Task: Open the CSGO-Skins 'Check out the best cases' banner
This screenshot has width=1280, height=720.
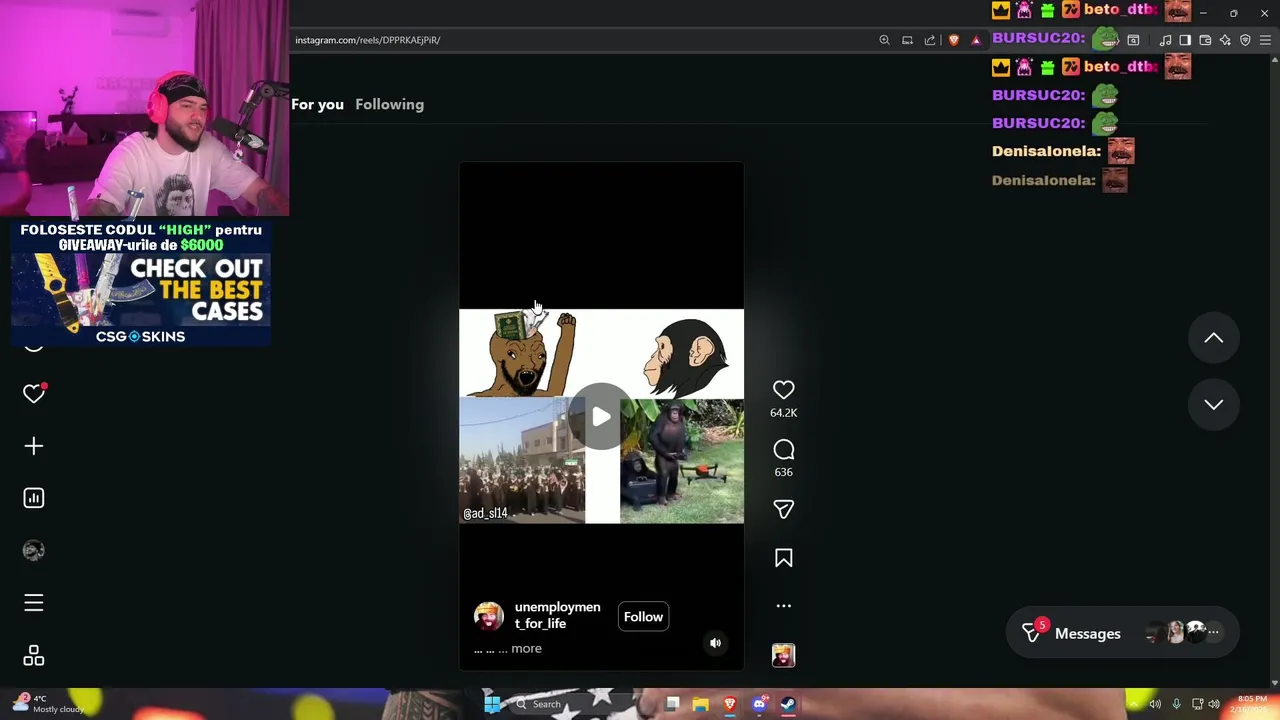Action: 140,283
